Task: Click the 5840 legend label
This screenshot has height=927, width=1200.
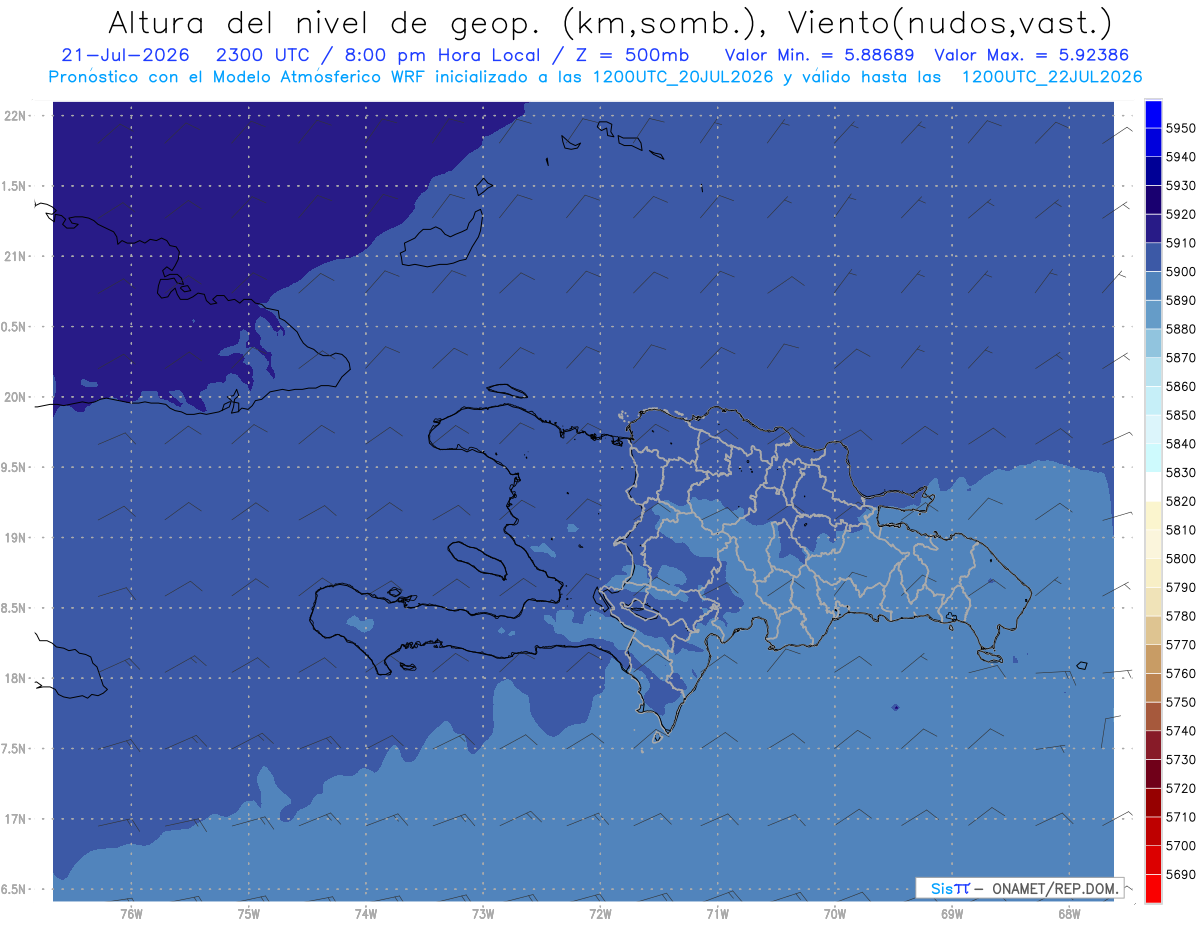Action: tap(1180, 444)
